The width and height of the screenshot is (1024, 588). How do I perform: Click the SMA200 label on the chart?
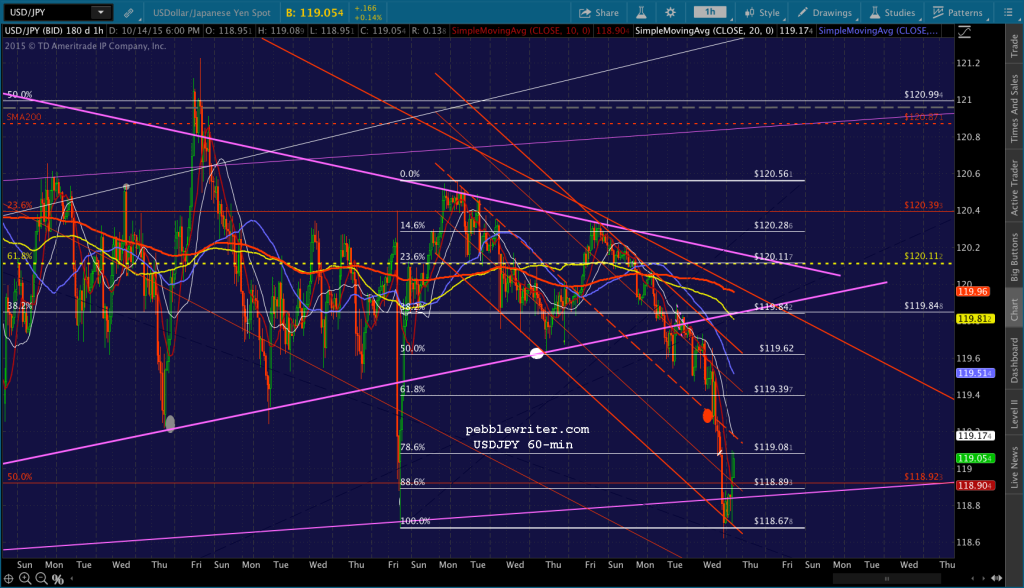[24, 117]
